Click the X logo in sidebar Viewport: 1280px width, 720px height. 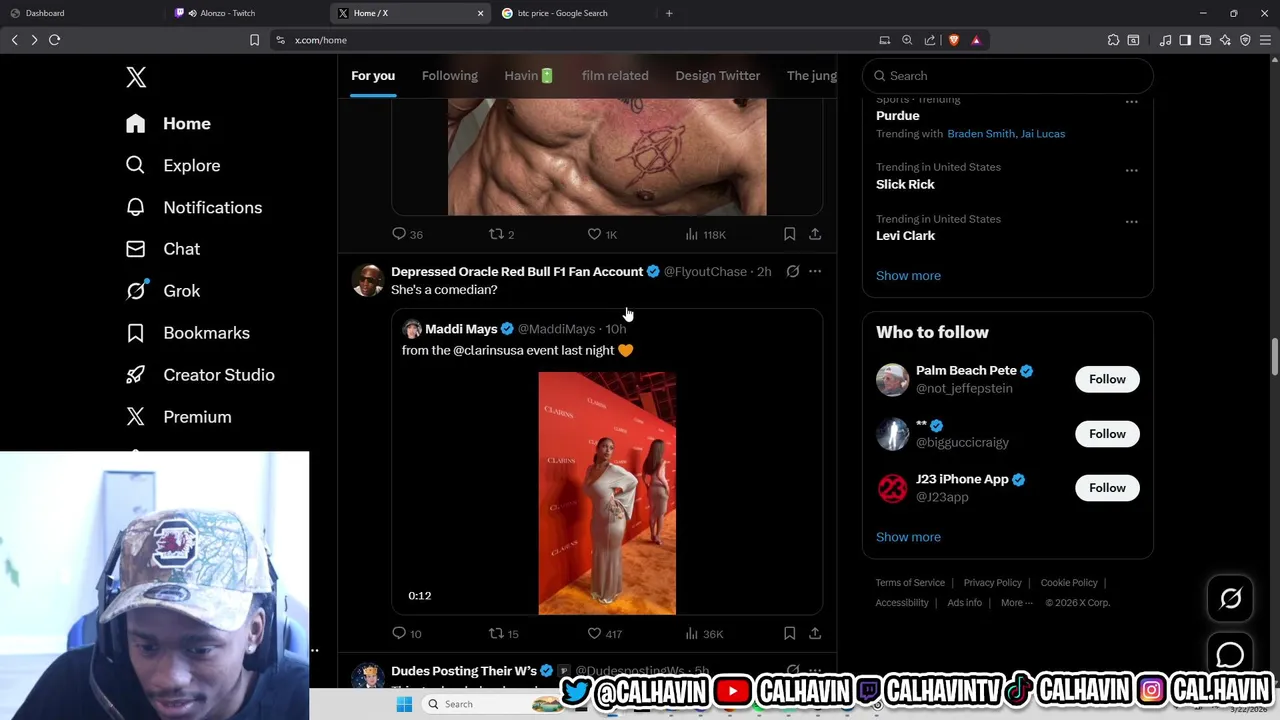click(x=136, y=77)
